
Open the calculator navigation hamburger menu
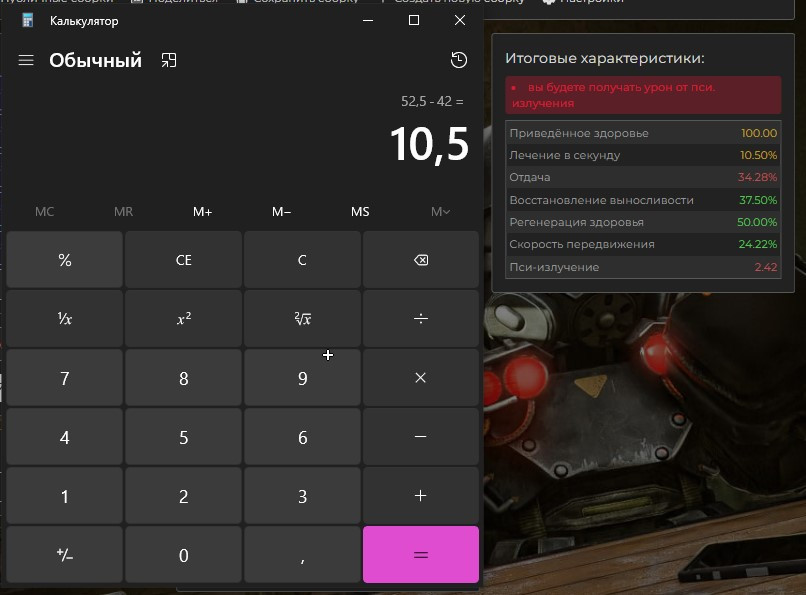pos(26,61)
